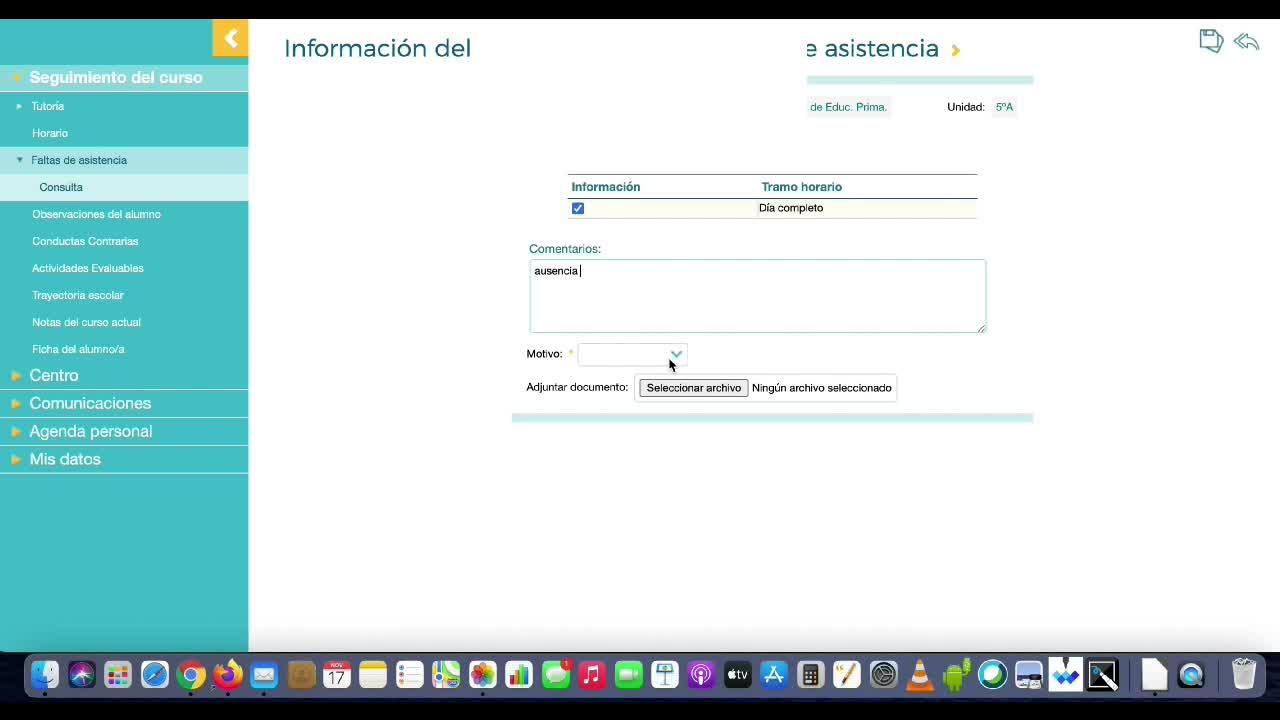This screenshot has width=1280, height=720.
Task: Open Ficha del alumno/a
Action: pyautogui.click(x=78, y=349)
